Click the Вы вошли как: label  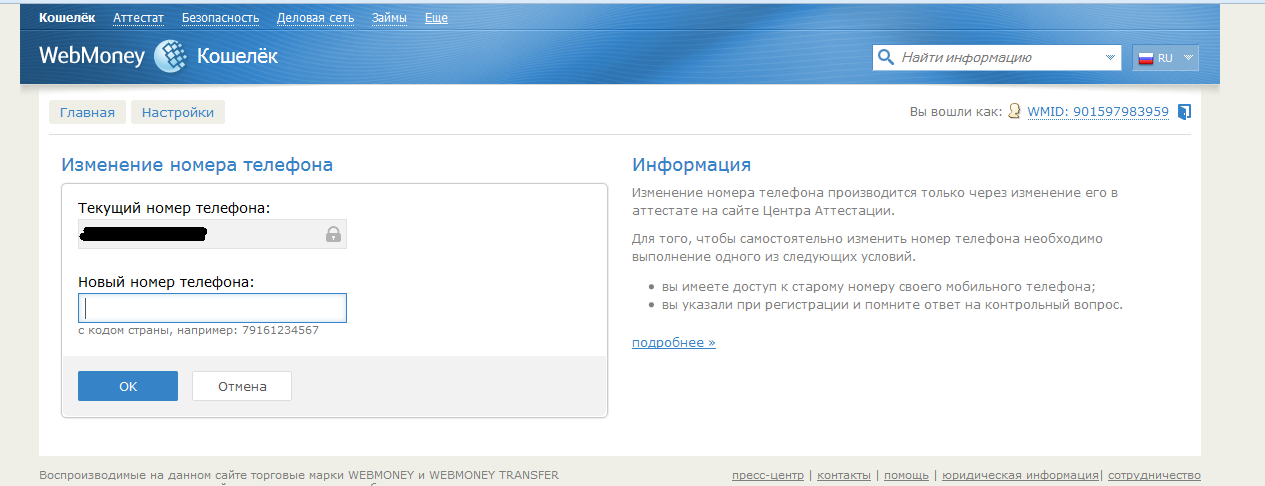pyautogui.click(x=955, y=112)
